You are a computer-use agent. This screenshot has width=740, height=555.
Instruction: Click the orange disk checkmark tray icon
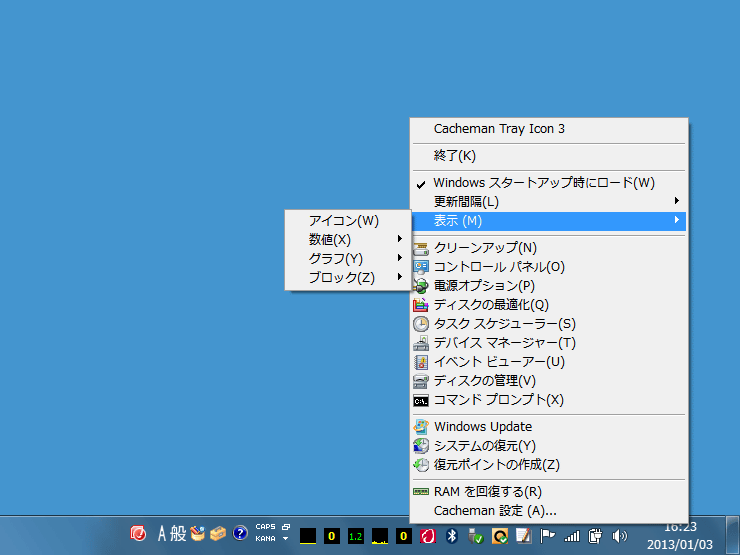pyautogui.click(x=499, y=536)
